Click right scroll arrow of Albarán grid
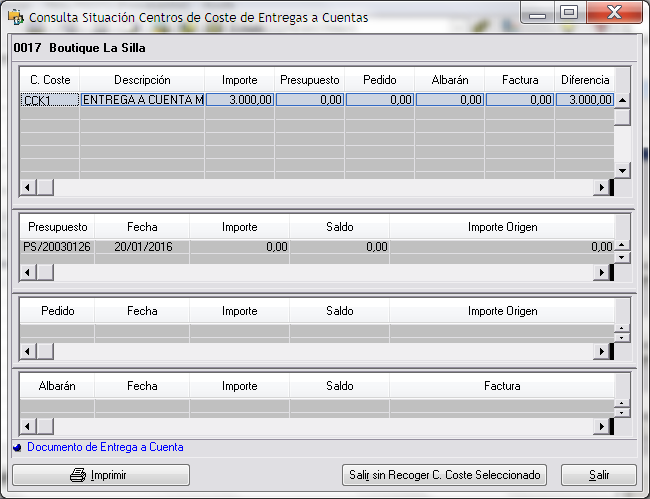650x499 pixels. click(601, 426)
